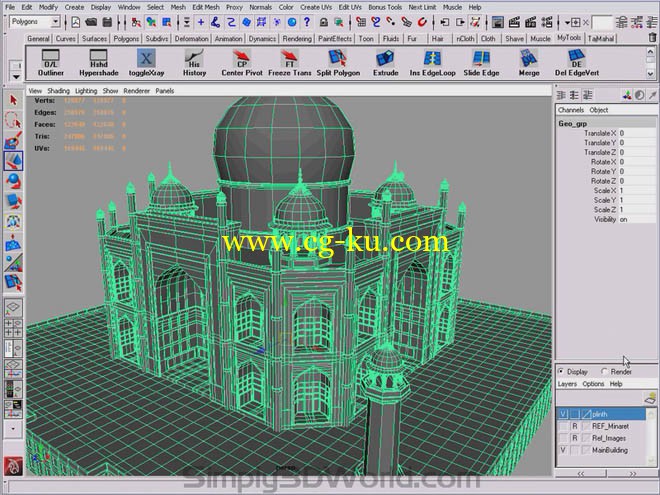Click the render current frame clapper icon
The image size is (660, 495).
coord(514,21)
